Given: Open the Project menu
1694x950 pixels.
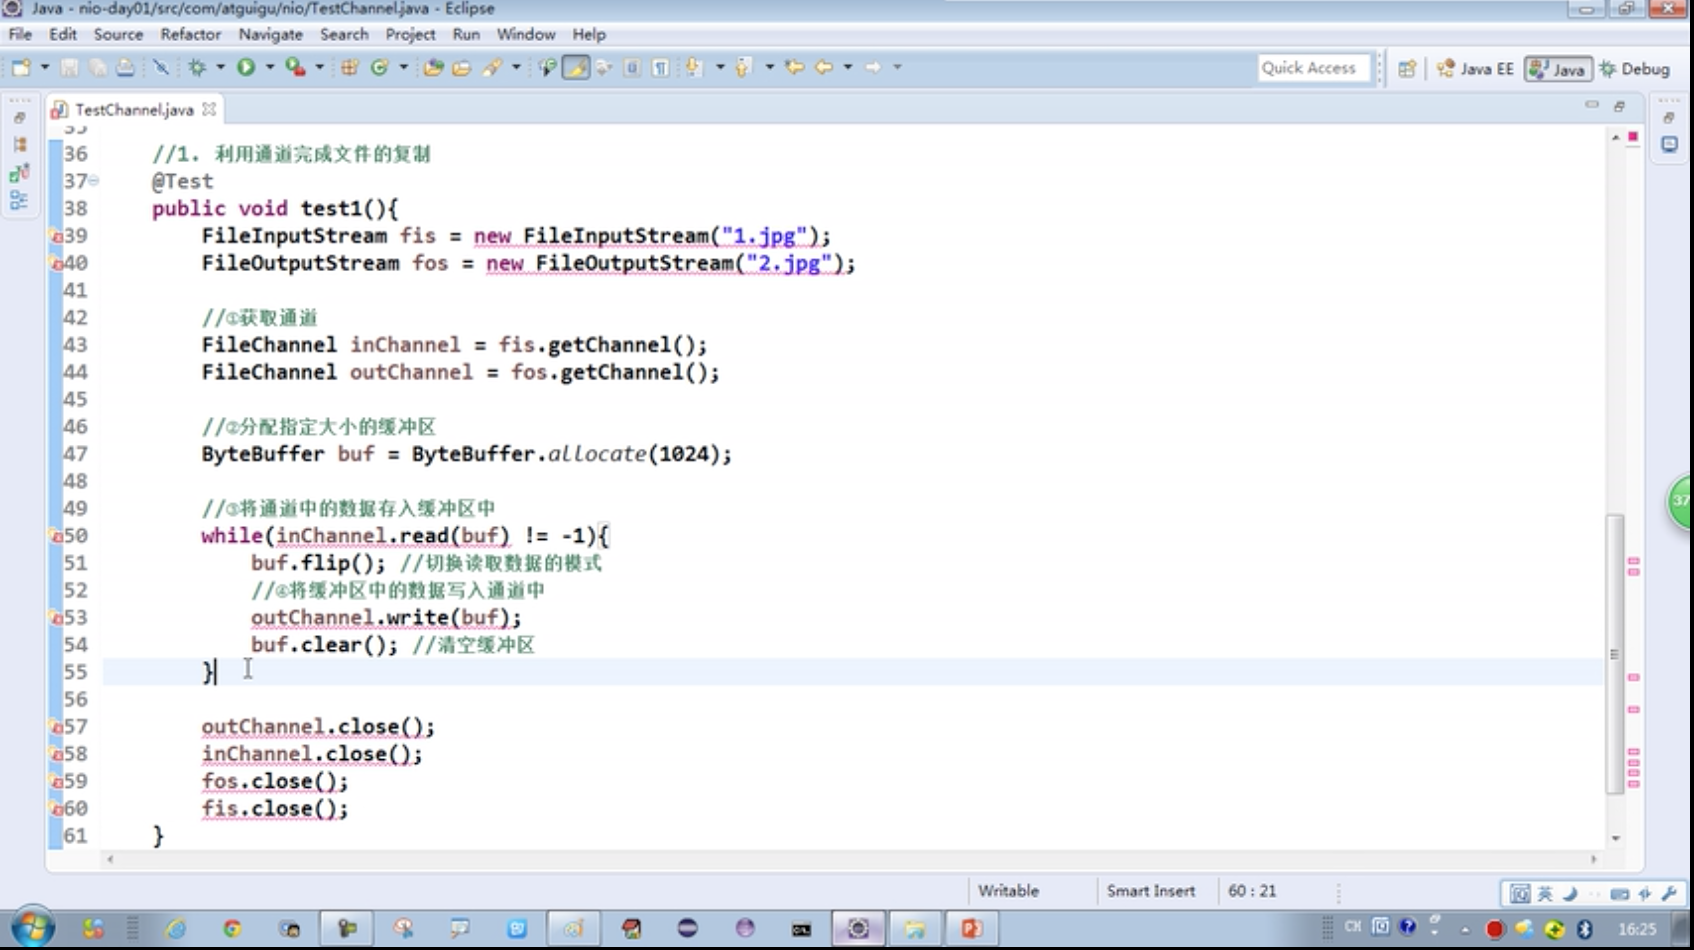Looking at the screenshot, I should point(410,34).
